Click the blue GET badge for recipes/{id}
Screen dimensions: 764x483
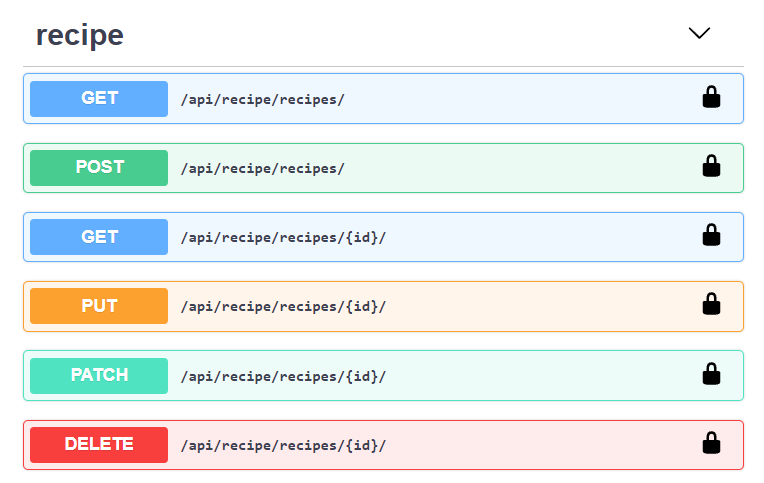pos(99,237)
